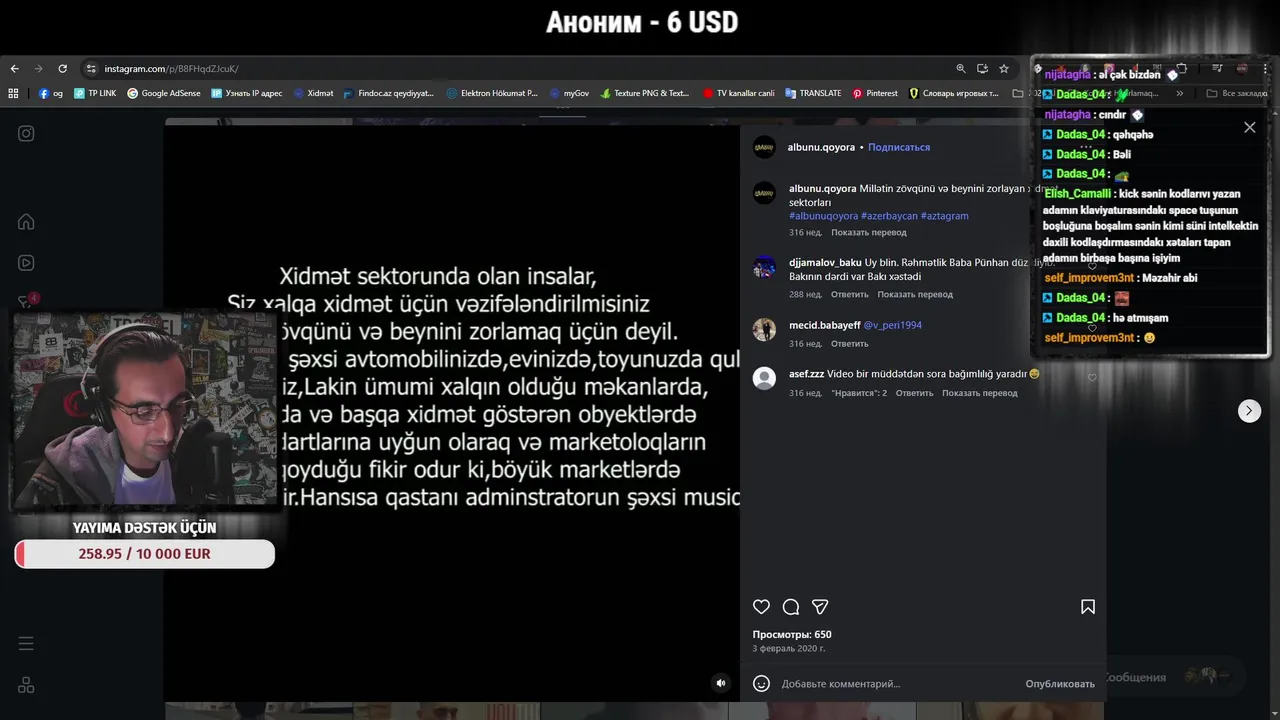Screen dimensions: 1280x720
Task: Open the Xidmat bookmark
Action: pos(314,93)
